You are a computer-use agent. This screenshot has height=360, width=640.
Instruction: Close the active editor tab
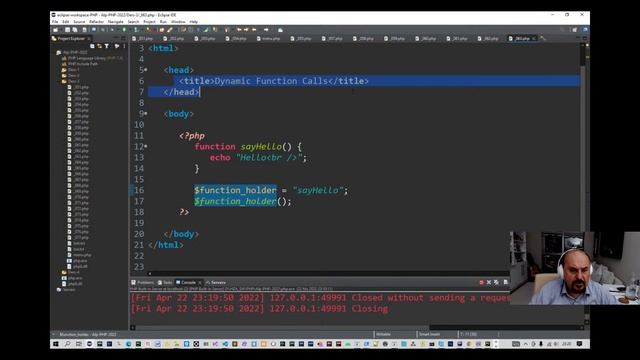coord(533,38)
